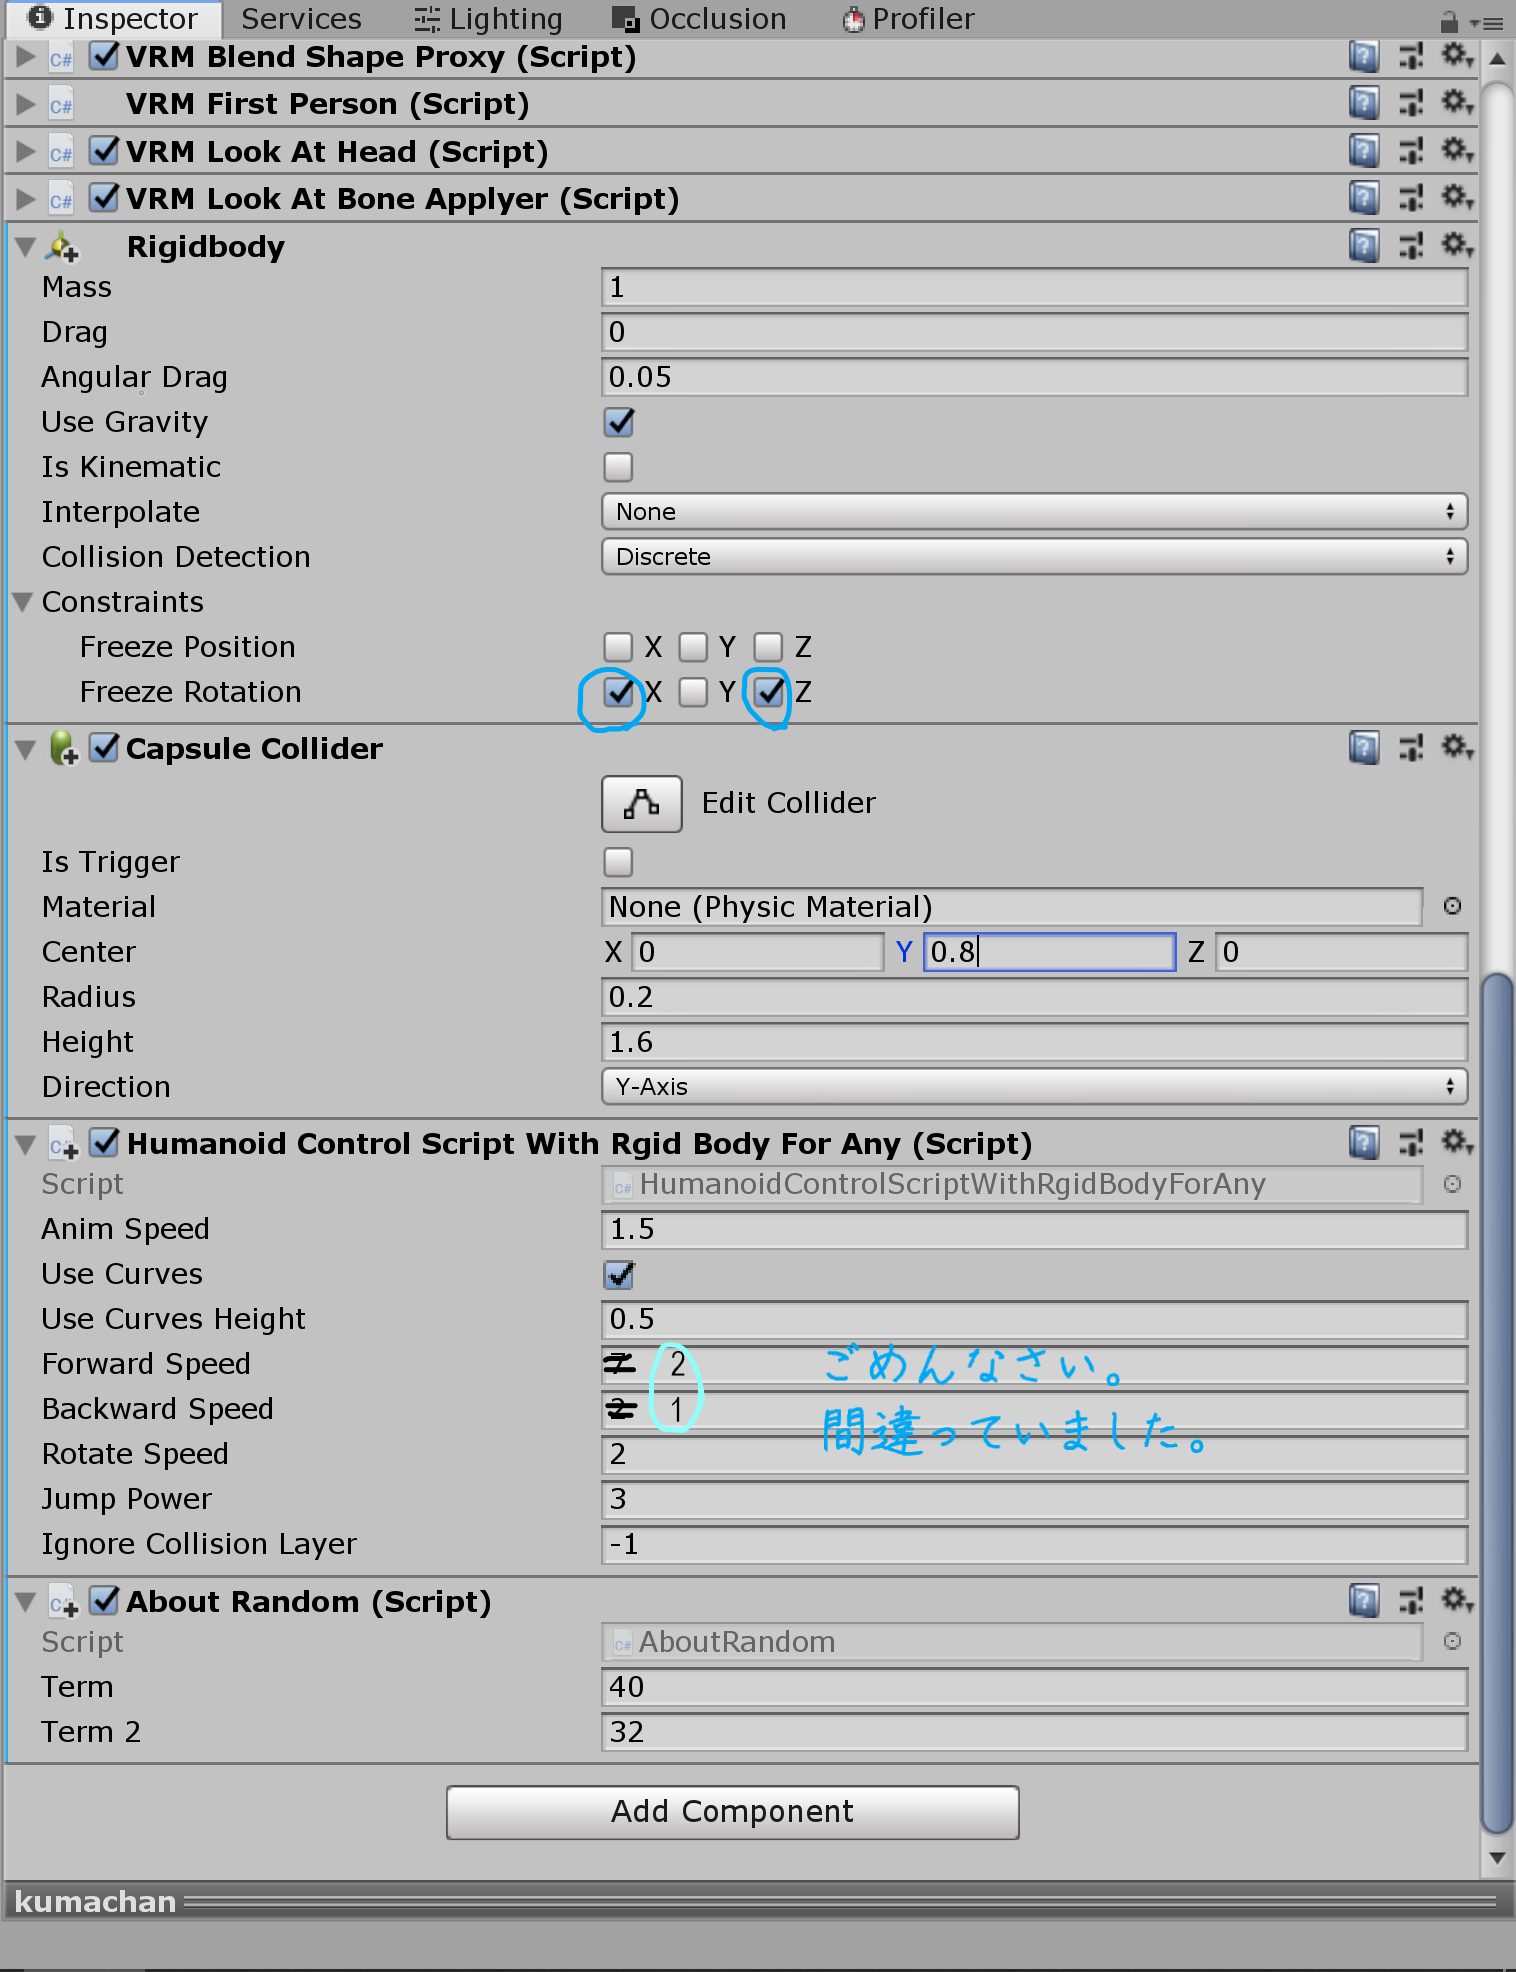Switch to the Profiler tab

click(908, 19)
